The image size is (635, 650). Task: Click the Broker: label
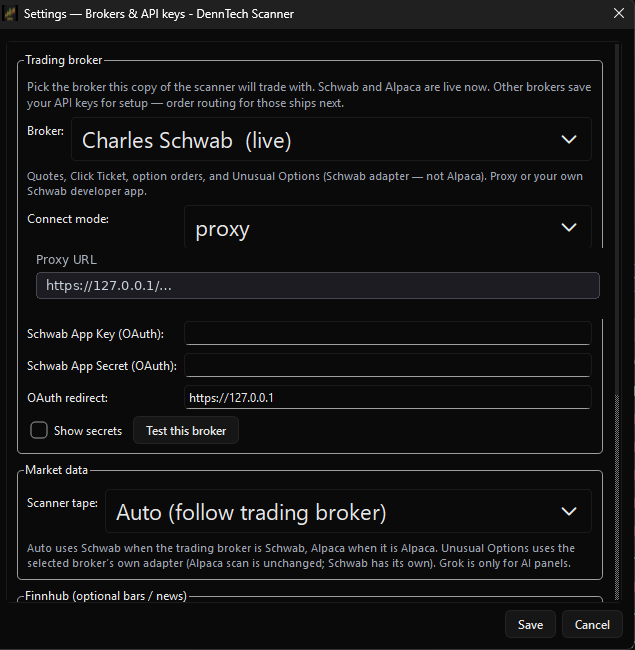coord(45,131)
